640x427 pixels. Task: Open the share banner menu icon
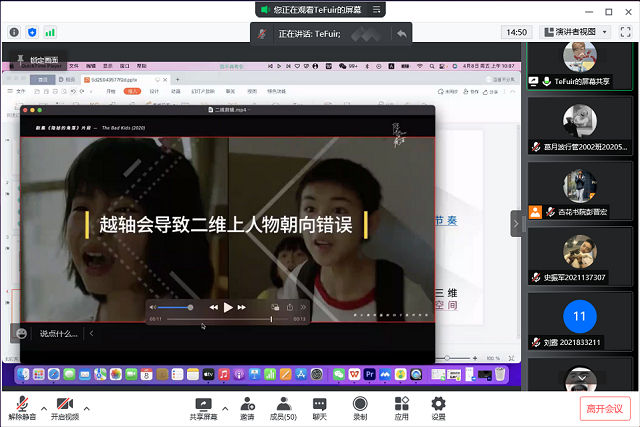tap(376, 9)
